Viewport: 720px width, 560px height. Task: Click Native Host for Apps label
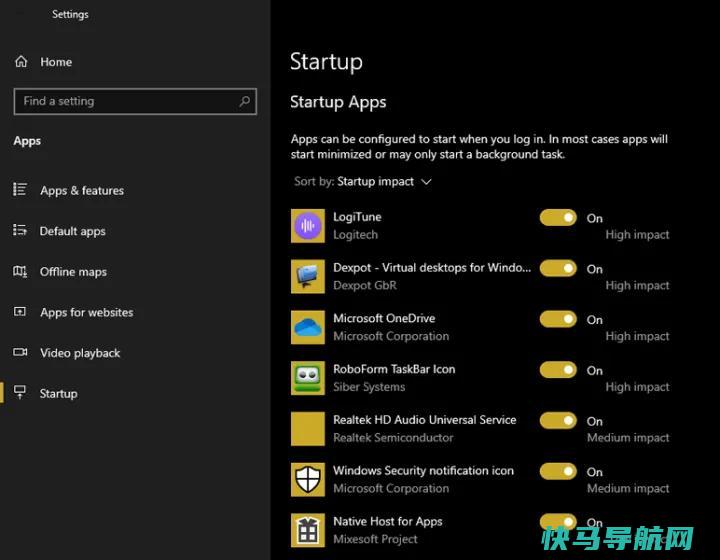point(388,521)
